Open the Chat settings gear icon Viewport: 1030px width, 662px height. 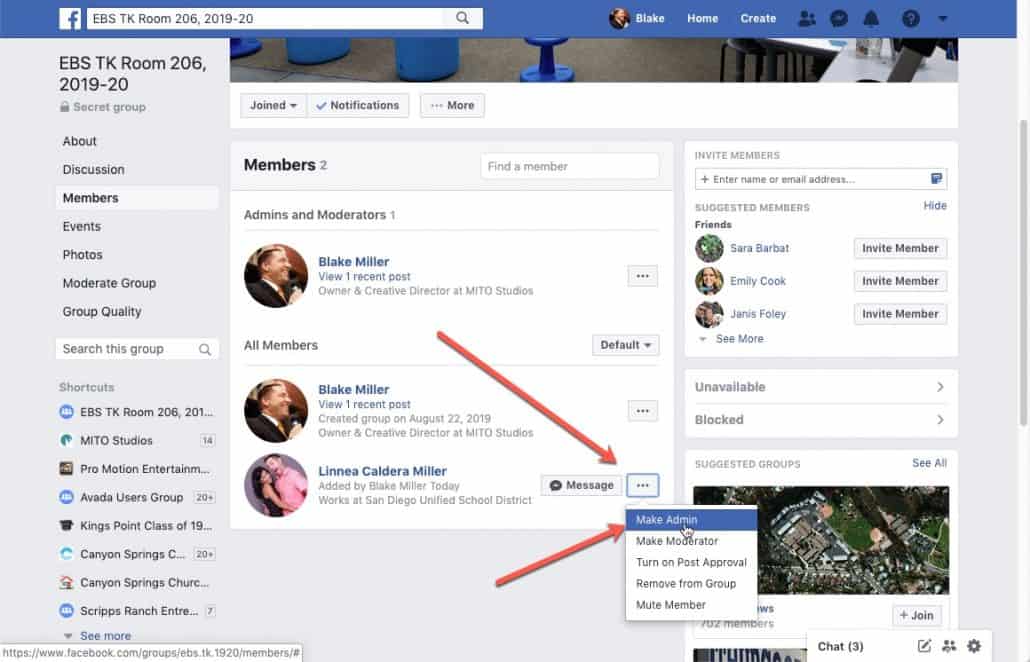[973, 646]
